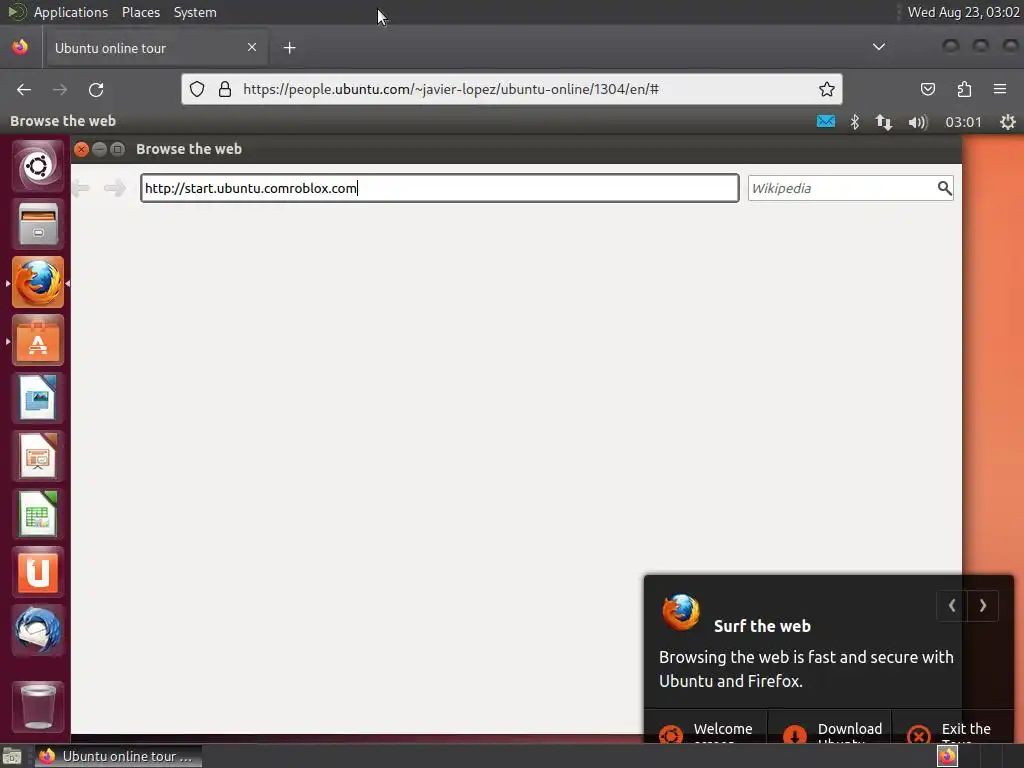Open LibreOffice Calc spreadsheet from the launcher
Screen dimensions: 1024x768
point(38,514)
